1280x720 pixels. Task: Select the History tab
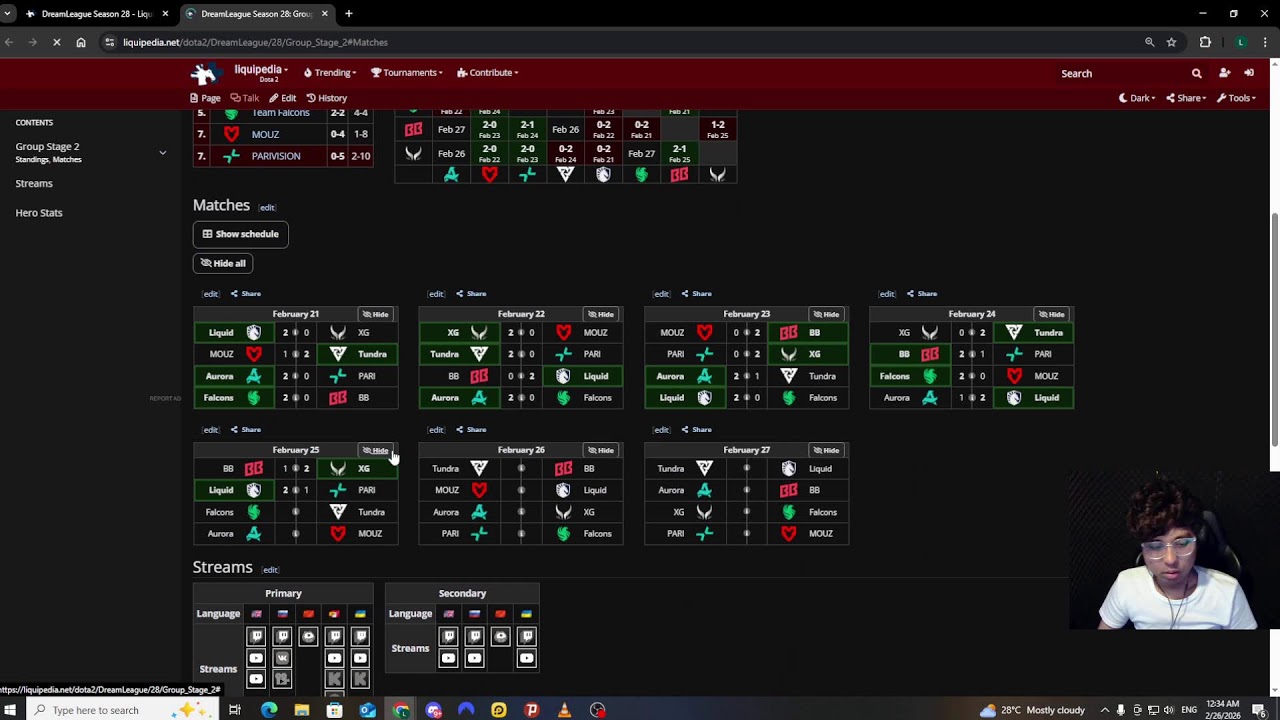327,98
